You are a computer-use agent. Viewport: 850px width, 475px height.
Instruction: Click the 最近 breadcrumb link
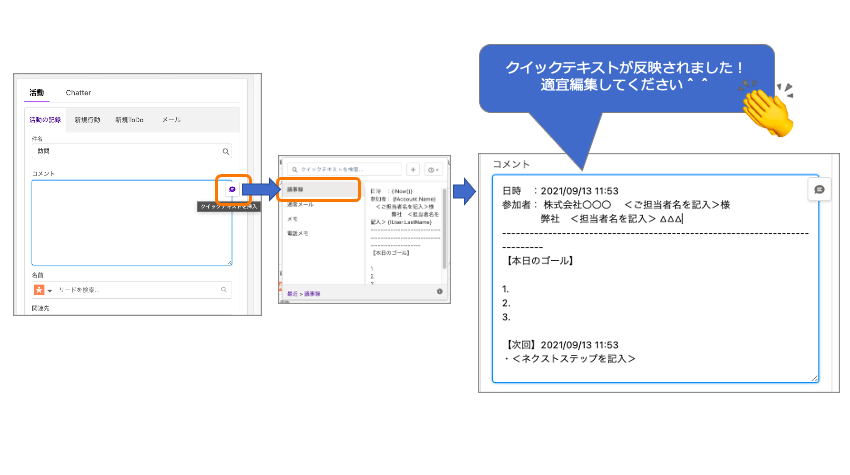(292, 293)
